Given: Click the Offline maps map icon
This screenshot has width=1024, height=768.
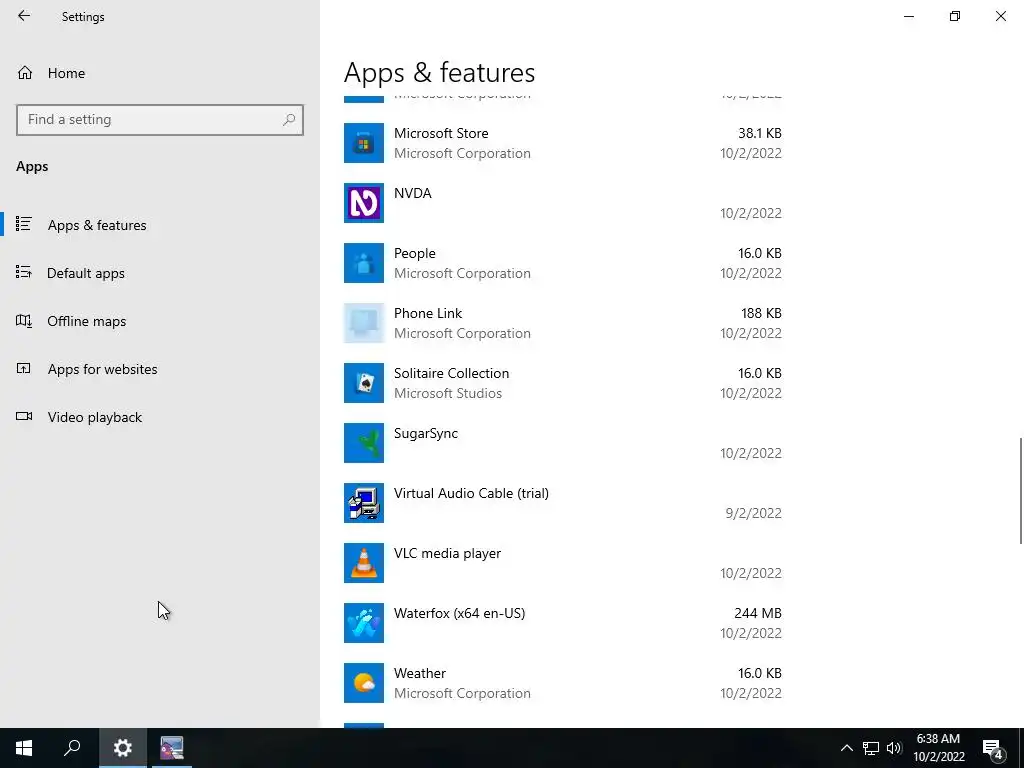Looking at the screenshot, I should coord(24,321).
